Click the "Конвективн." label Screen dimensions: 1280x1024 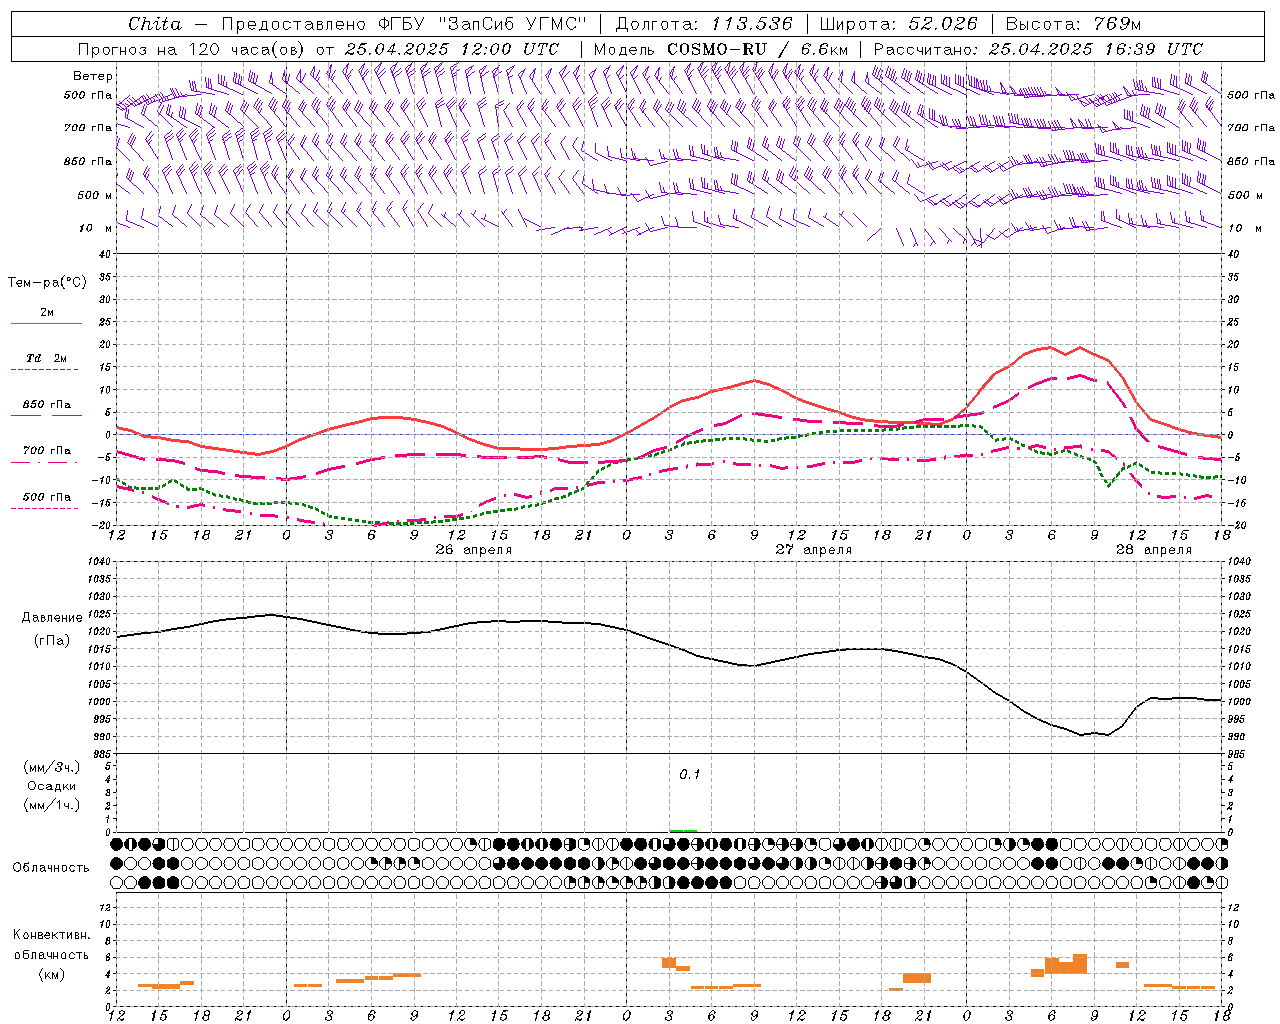[52, 935]
